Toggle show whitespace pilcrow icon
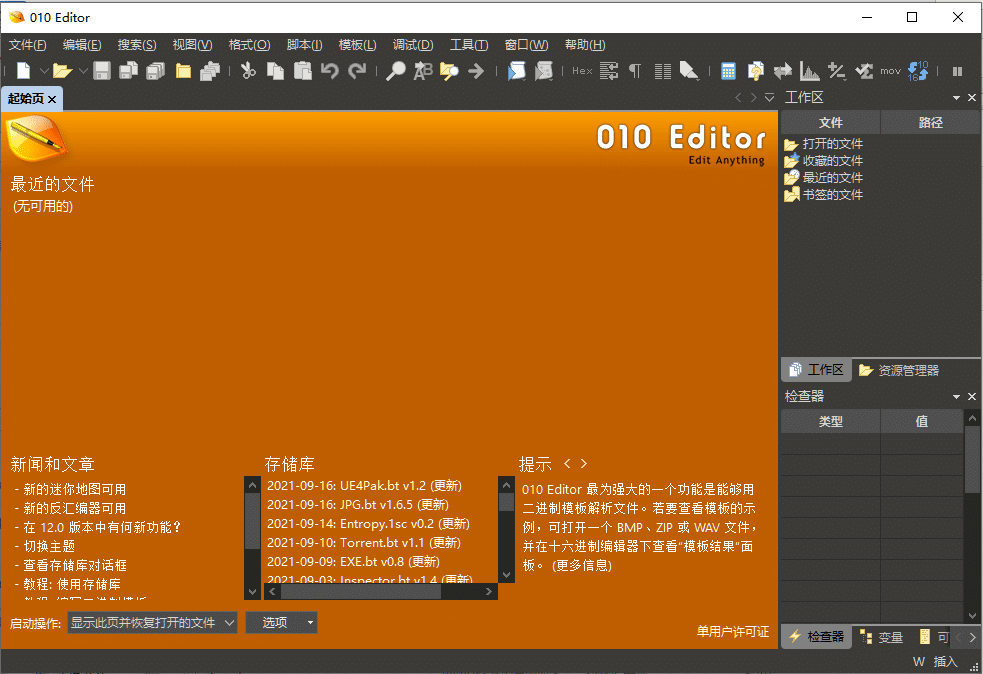The image size is (983, 674). [635, 71]
